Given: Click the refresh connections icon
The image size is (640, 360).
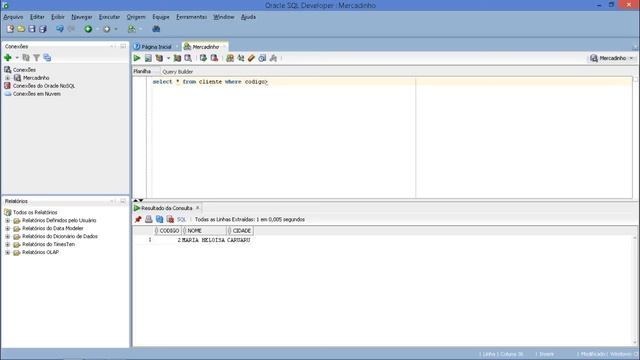Looking at the screenshot, I should (26, 58).
